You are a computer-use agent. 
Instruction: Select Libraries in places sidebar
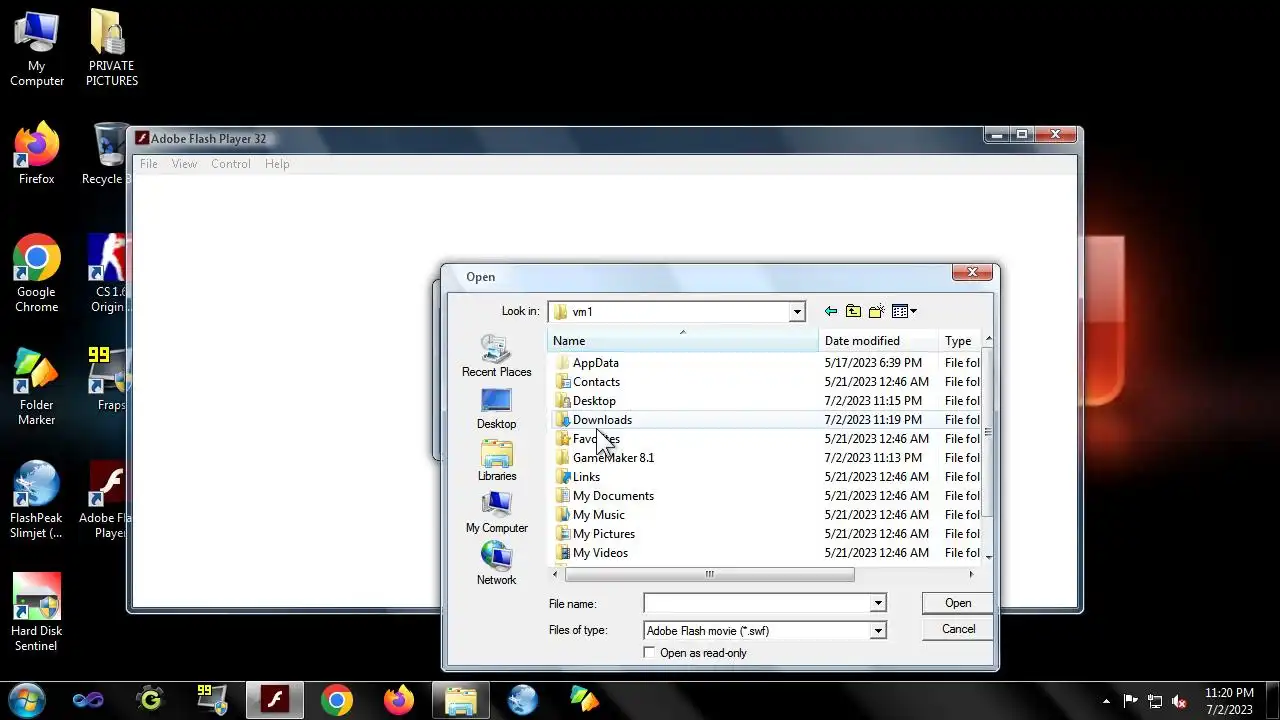click(496, 461)
